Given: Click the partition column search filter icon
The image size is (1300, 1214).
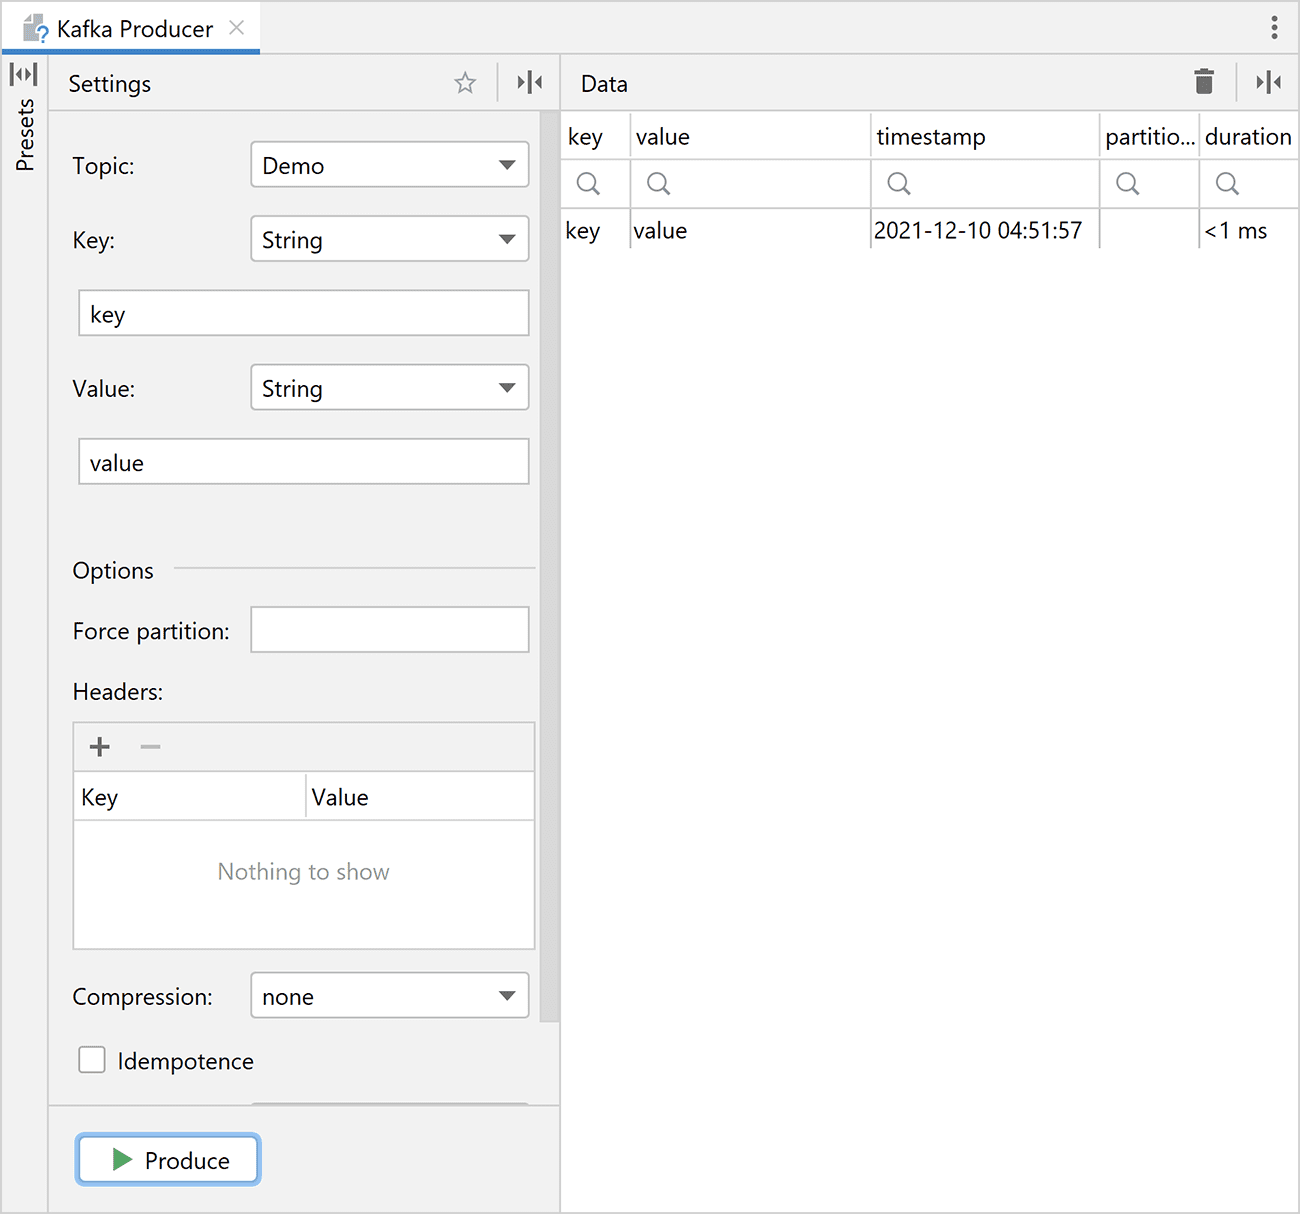Looking at the screenshot, I should tap(1127, 184).
